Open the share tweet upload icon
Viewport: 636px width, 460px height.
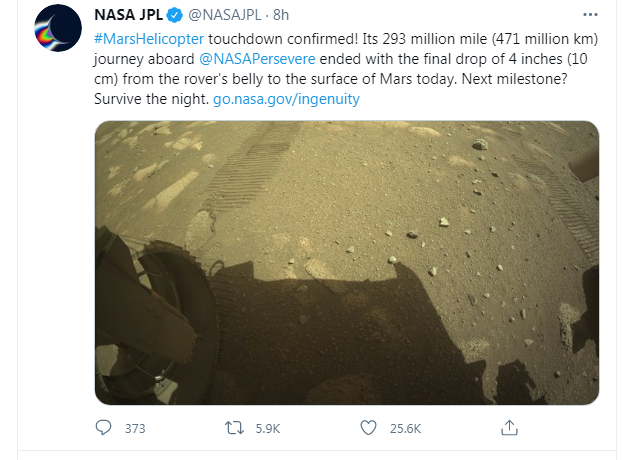coord(509,428)
